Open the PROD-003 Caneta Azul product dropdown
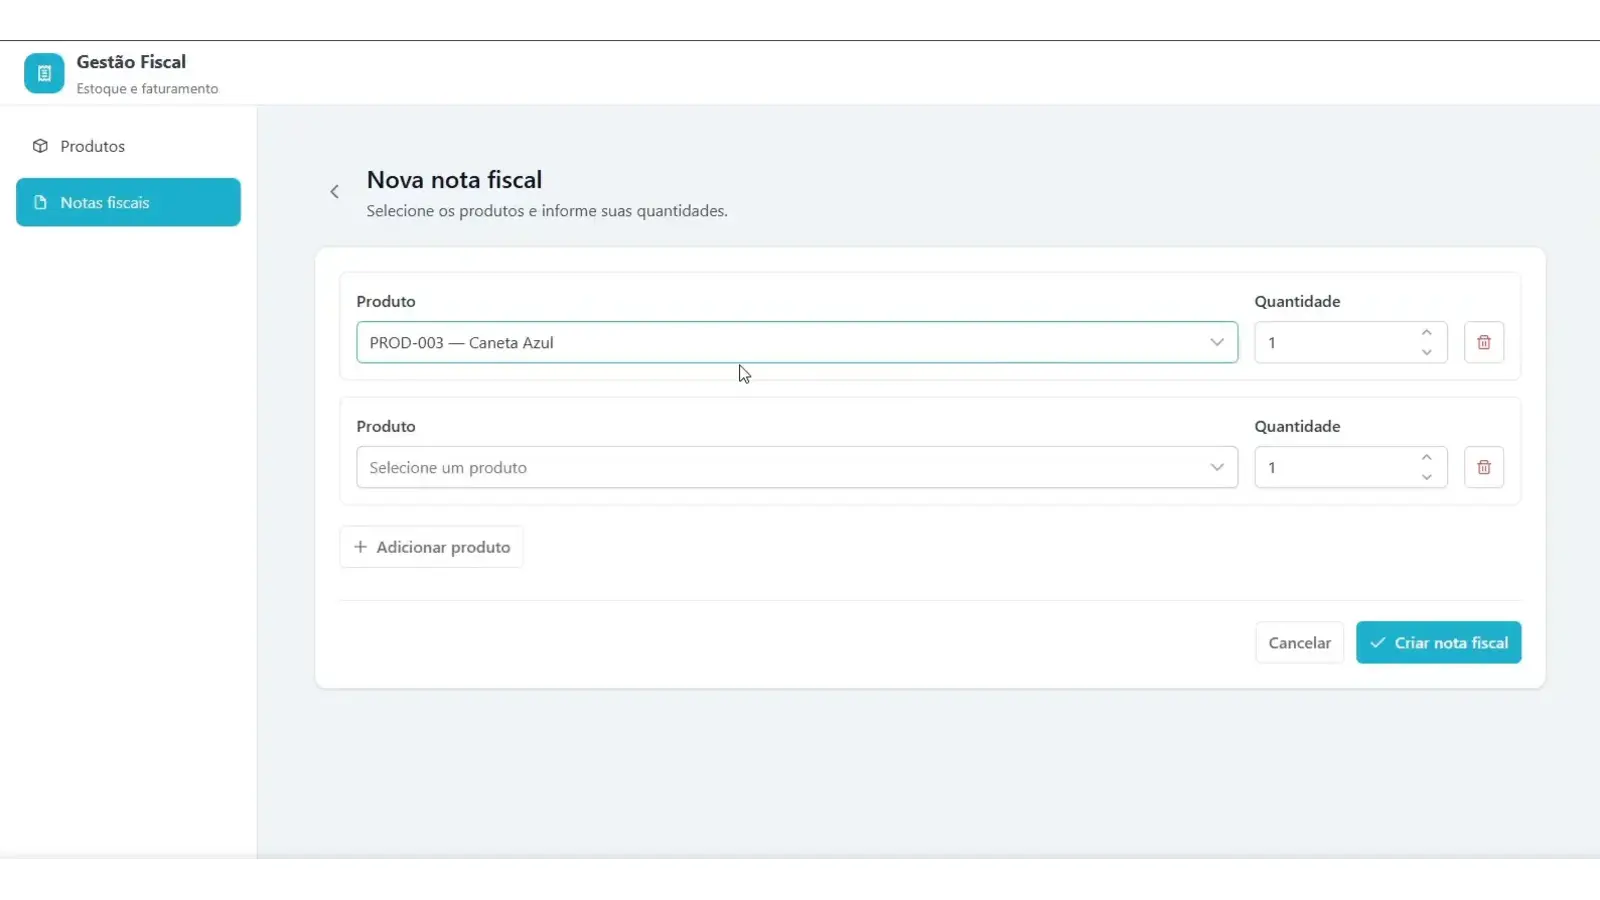This screenshot has height=900, width=1600. tap(797, 342)
